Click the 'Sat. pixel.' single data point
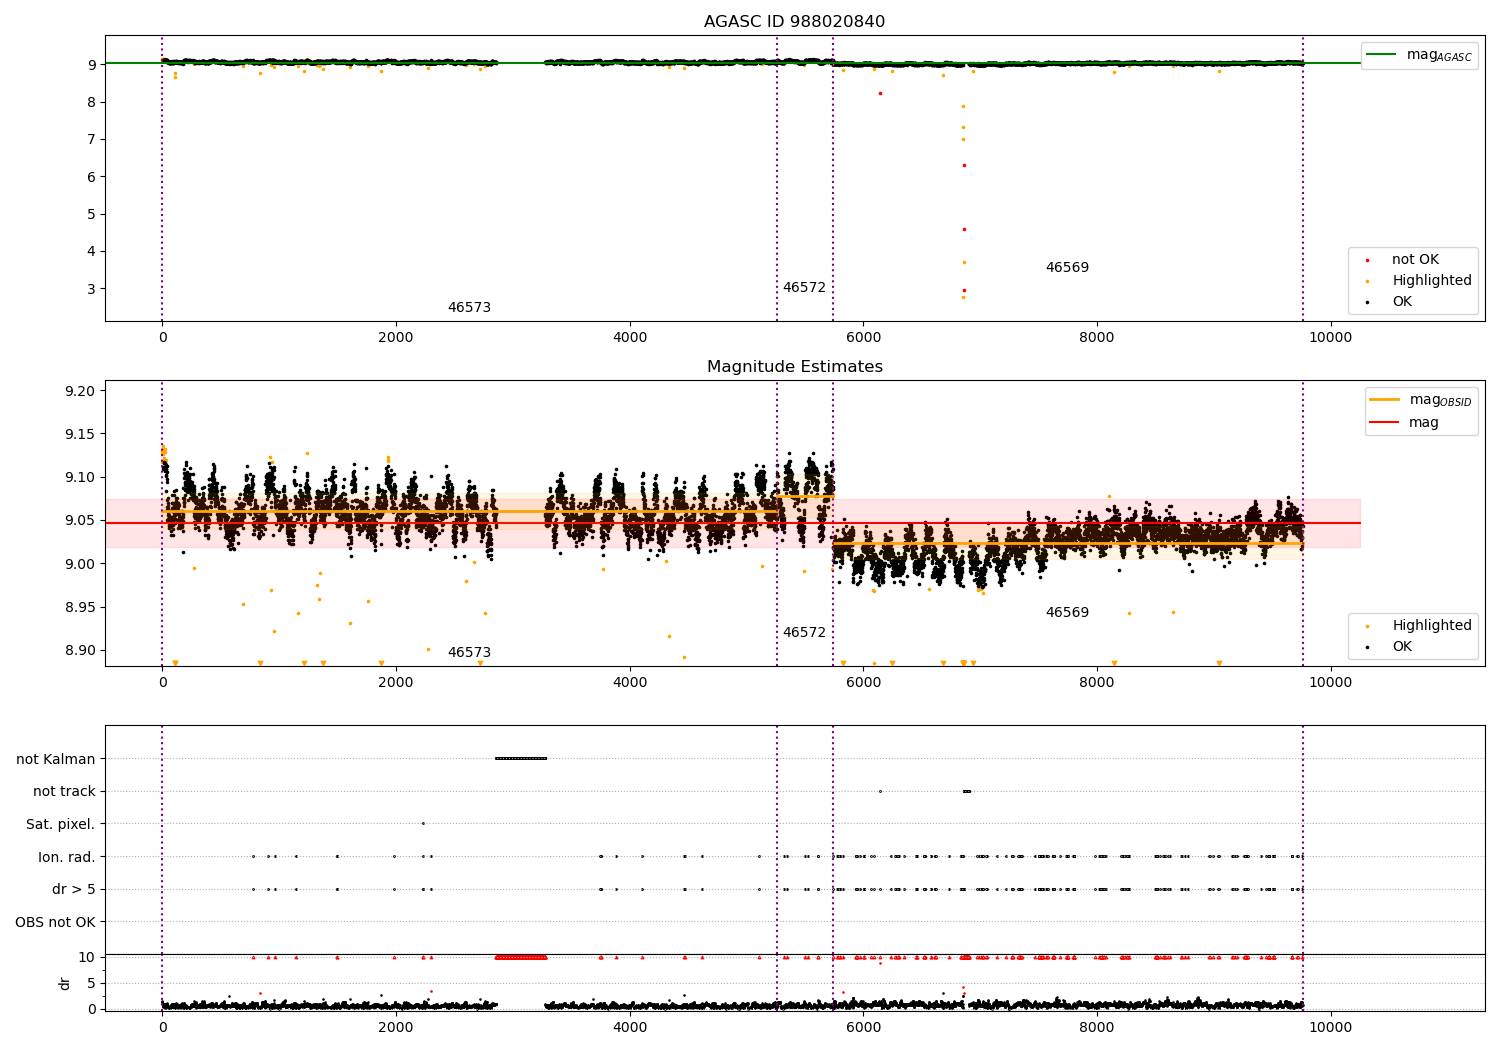The width and height of the screenshot is (1500, 1050). pos(423,824)
